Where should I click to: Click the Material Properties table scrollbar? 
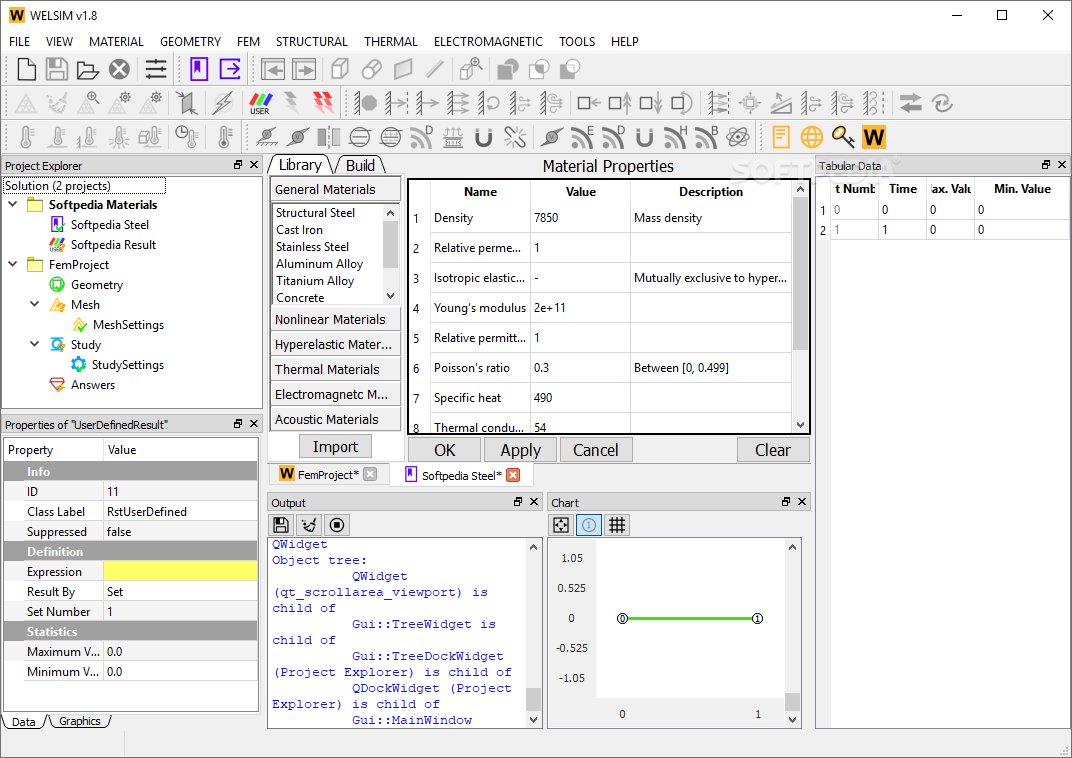point(800,273)
